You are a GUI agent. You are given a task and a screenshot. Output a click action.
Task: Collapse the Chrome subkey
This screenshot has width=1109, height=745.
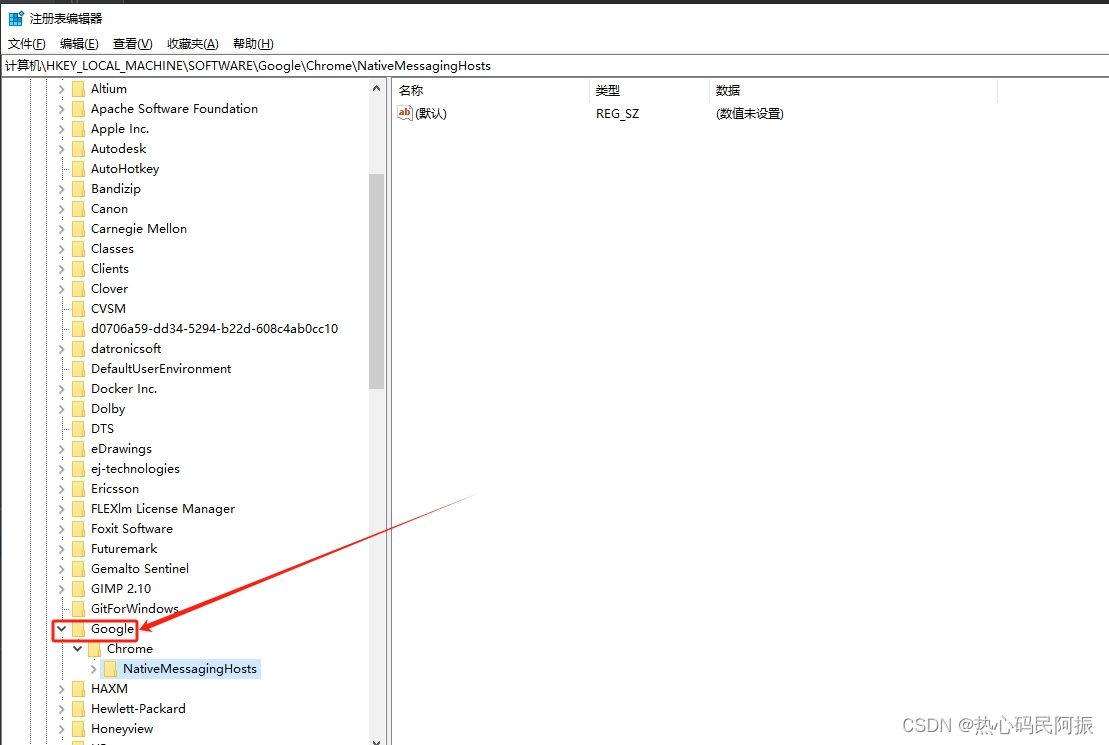point(77,649)
